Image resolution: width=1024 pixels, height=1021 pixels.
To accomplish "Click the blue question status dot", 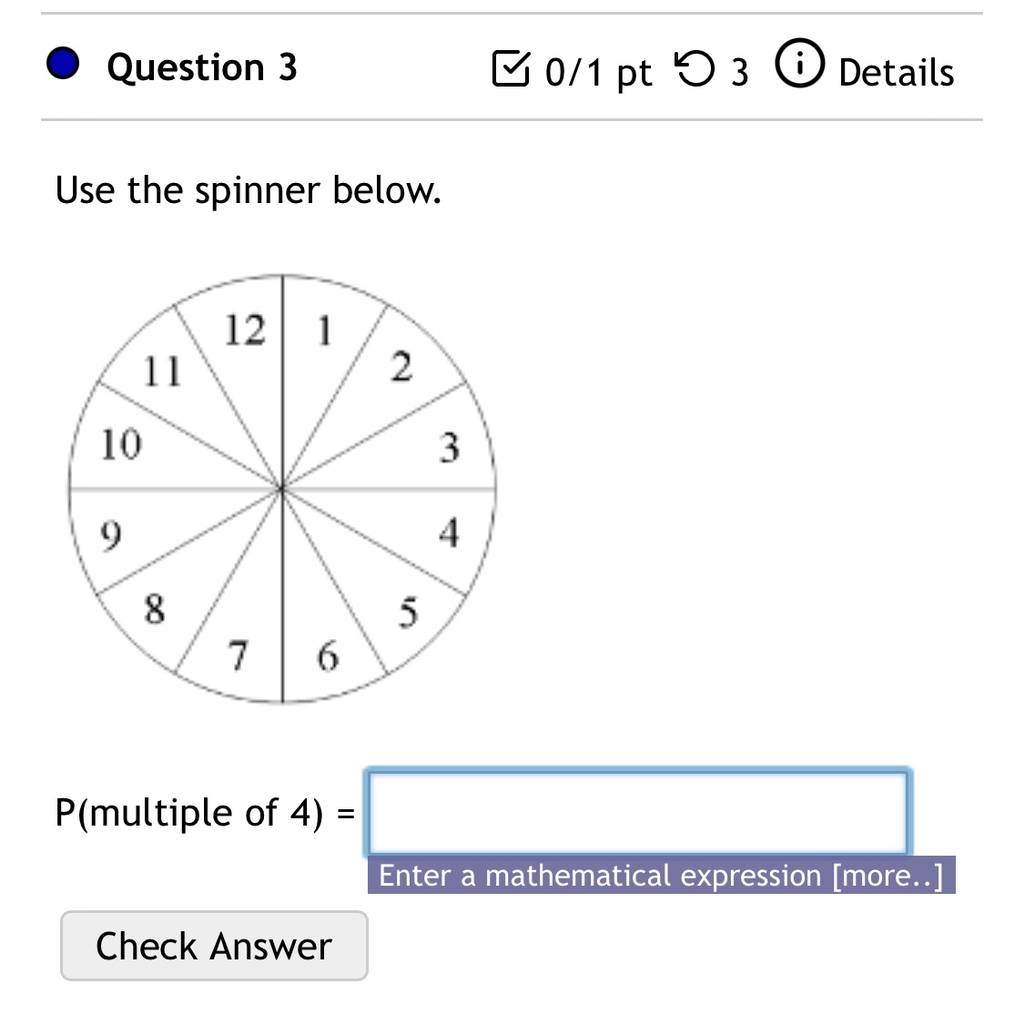I will 63,64.
